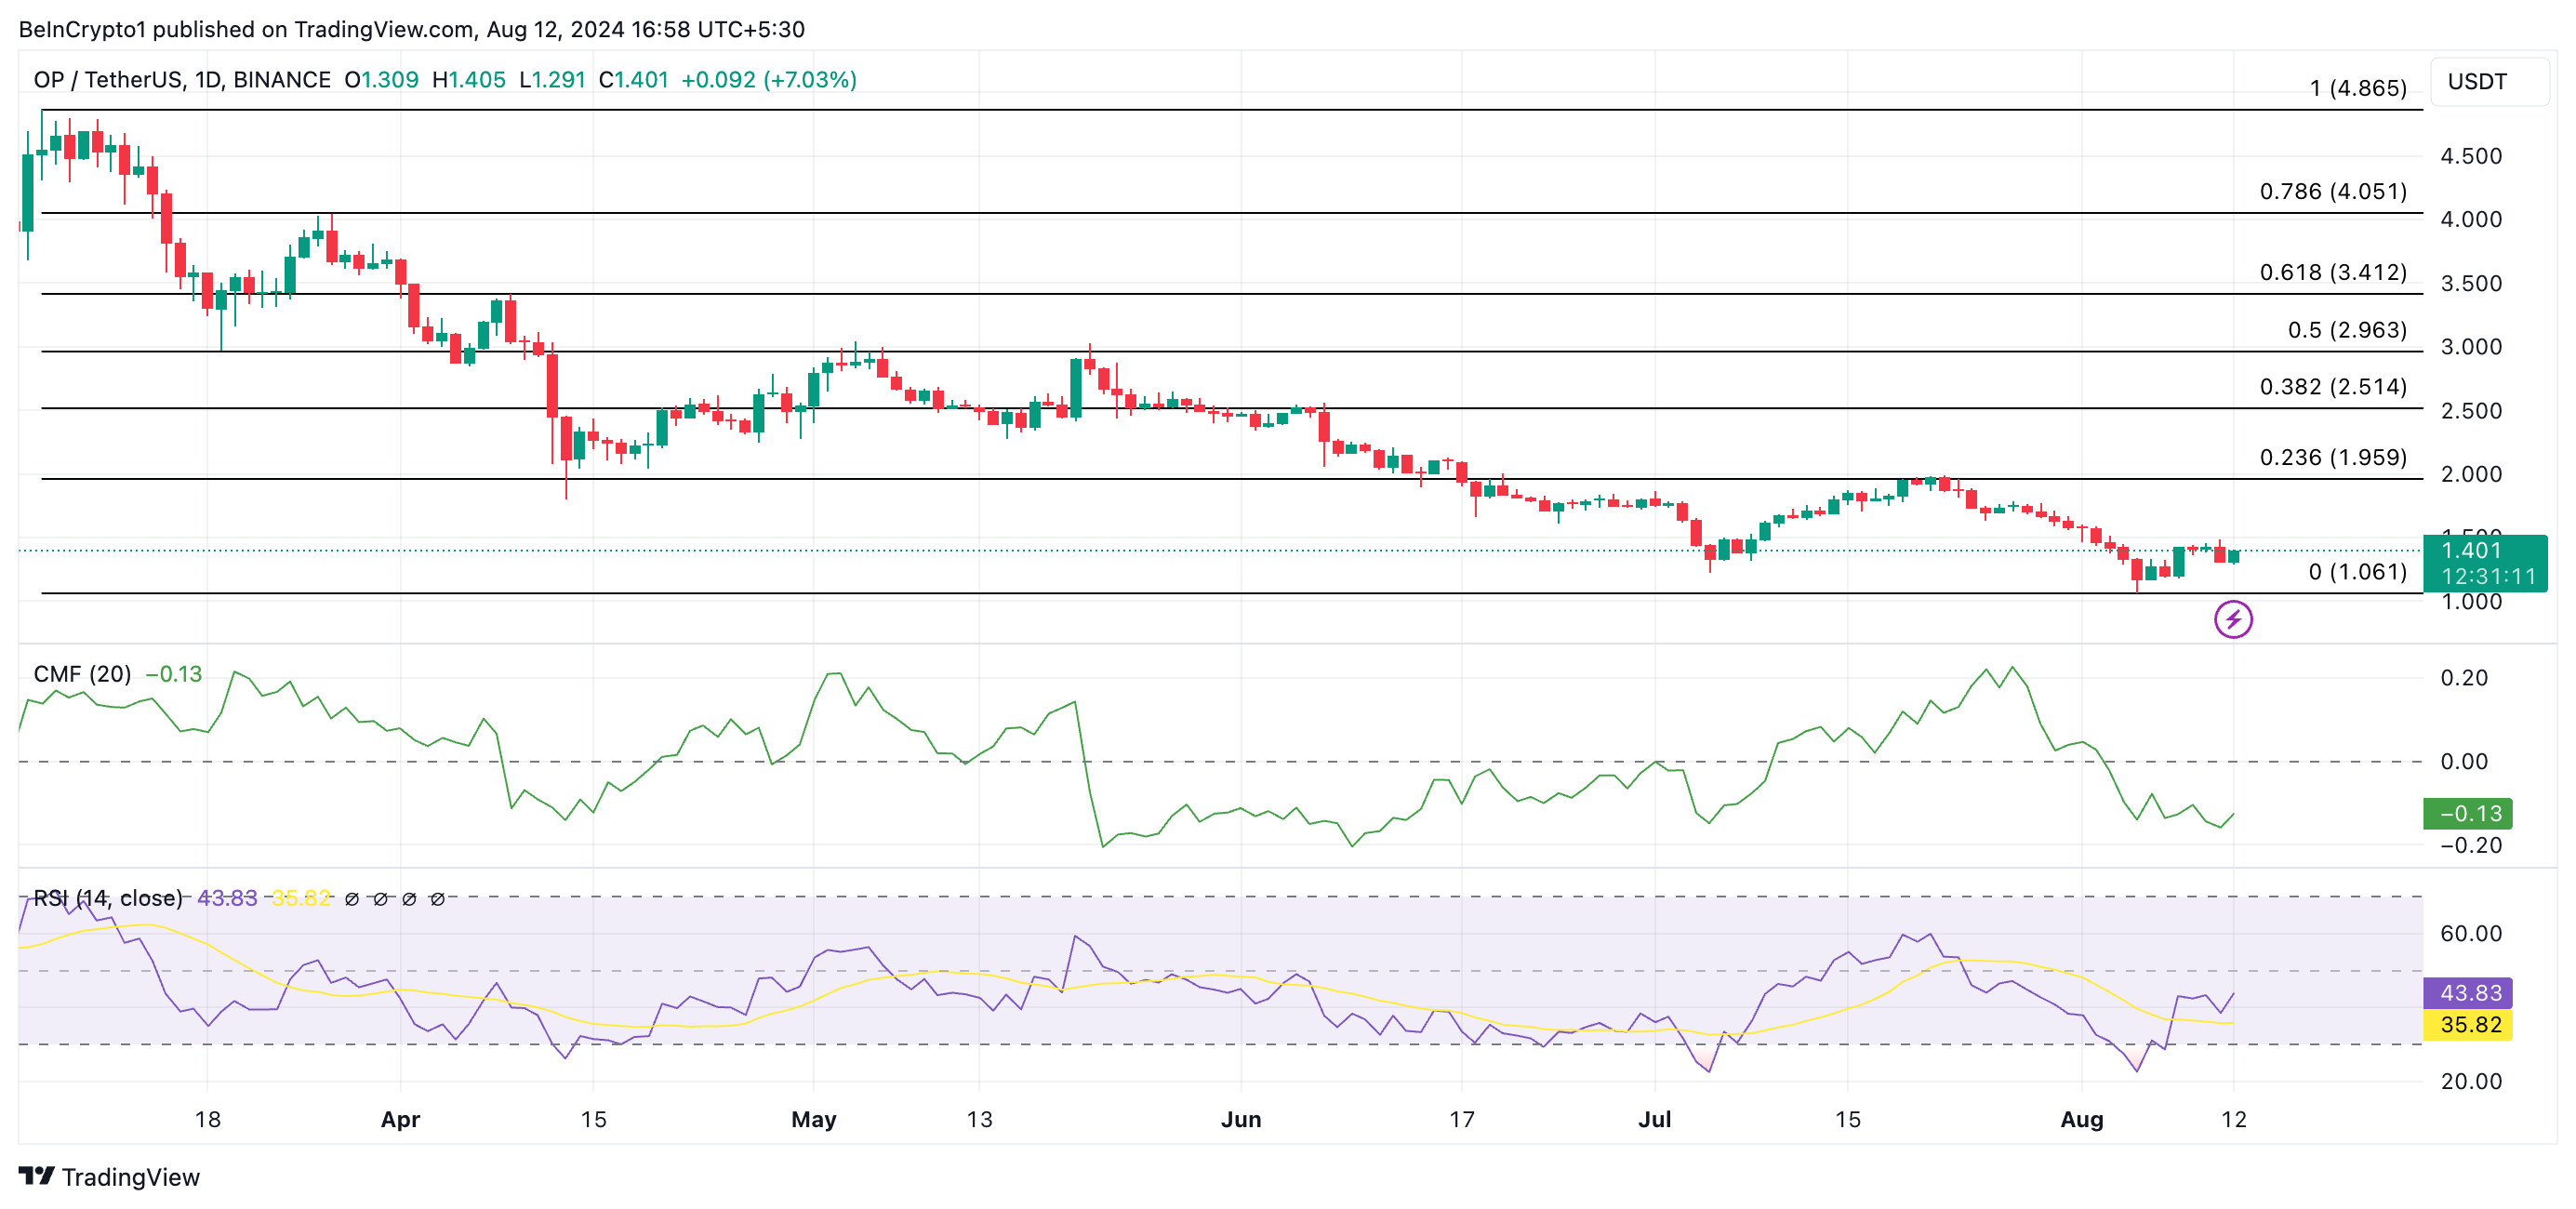This screenshot has width=2576, height=1209.
Task: Click the 4.500 price scale label
Action: 2470,156
